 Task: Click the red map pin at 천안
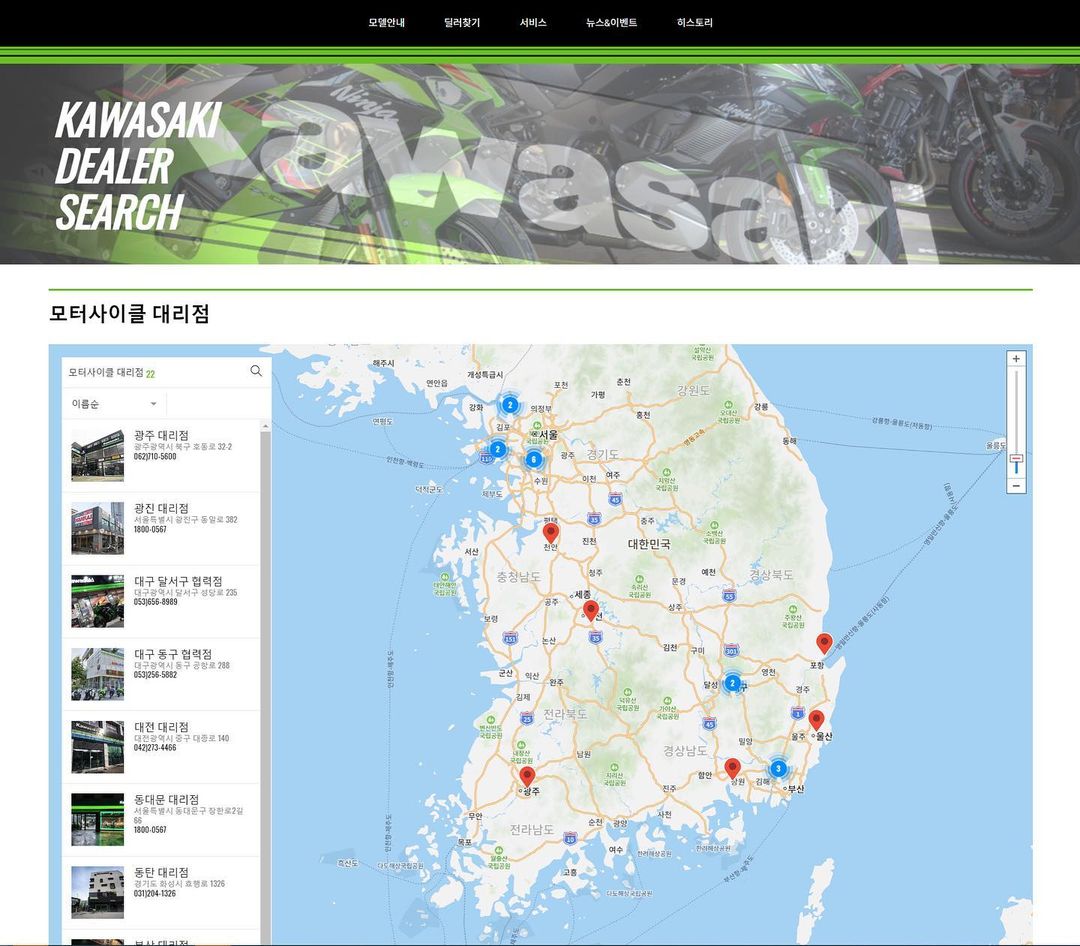tap(550, 532)
